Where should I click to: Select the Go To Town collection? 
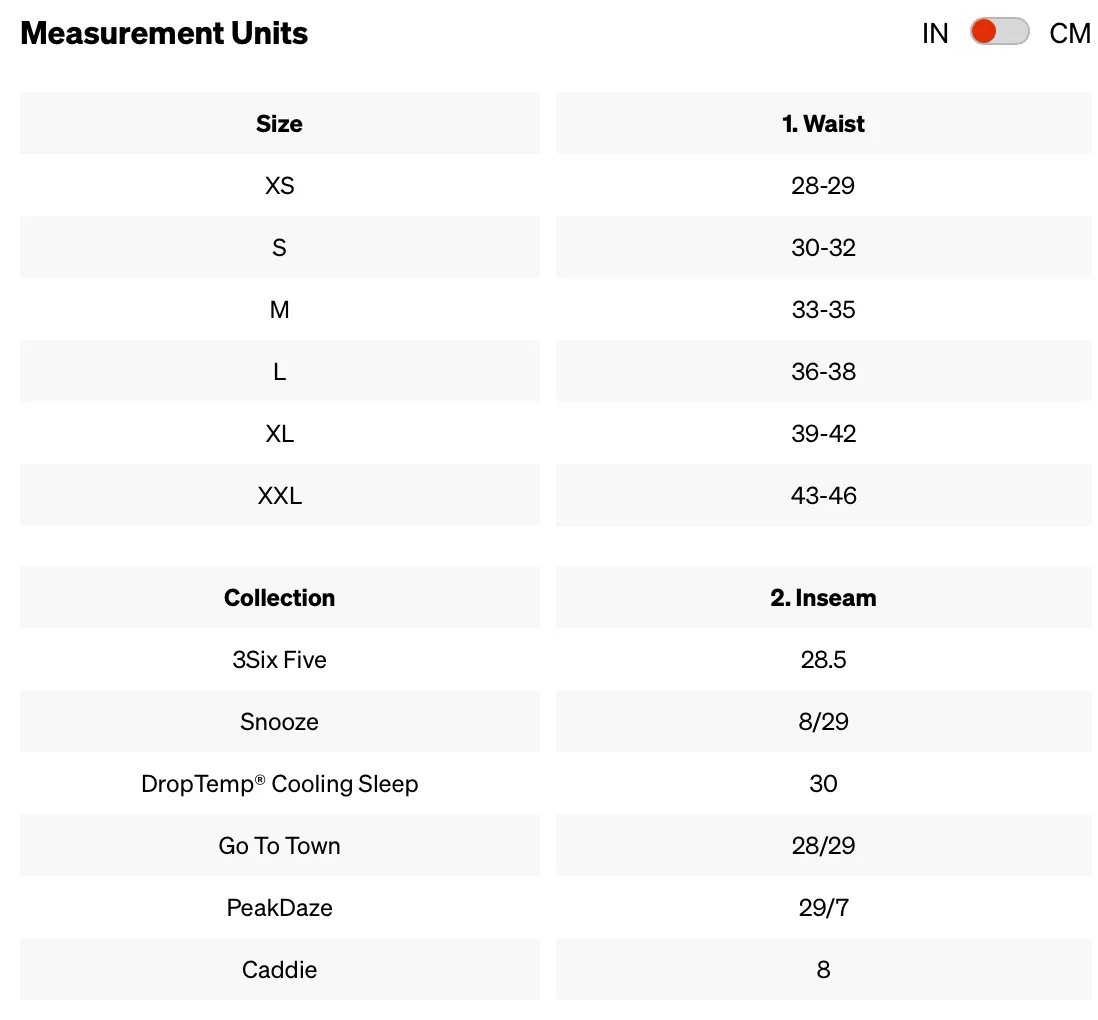pyautogui.click(x=279, y=846)
